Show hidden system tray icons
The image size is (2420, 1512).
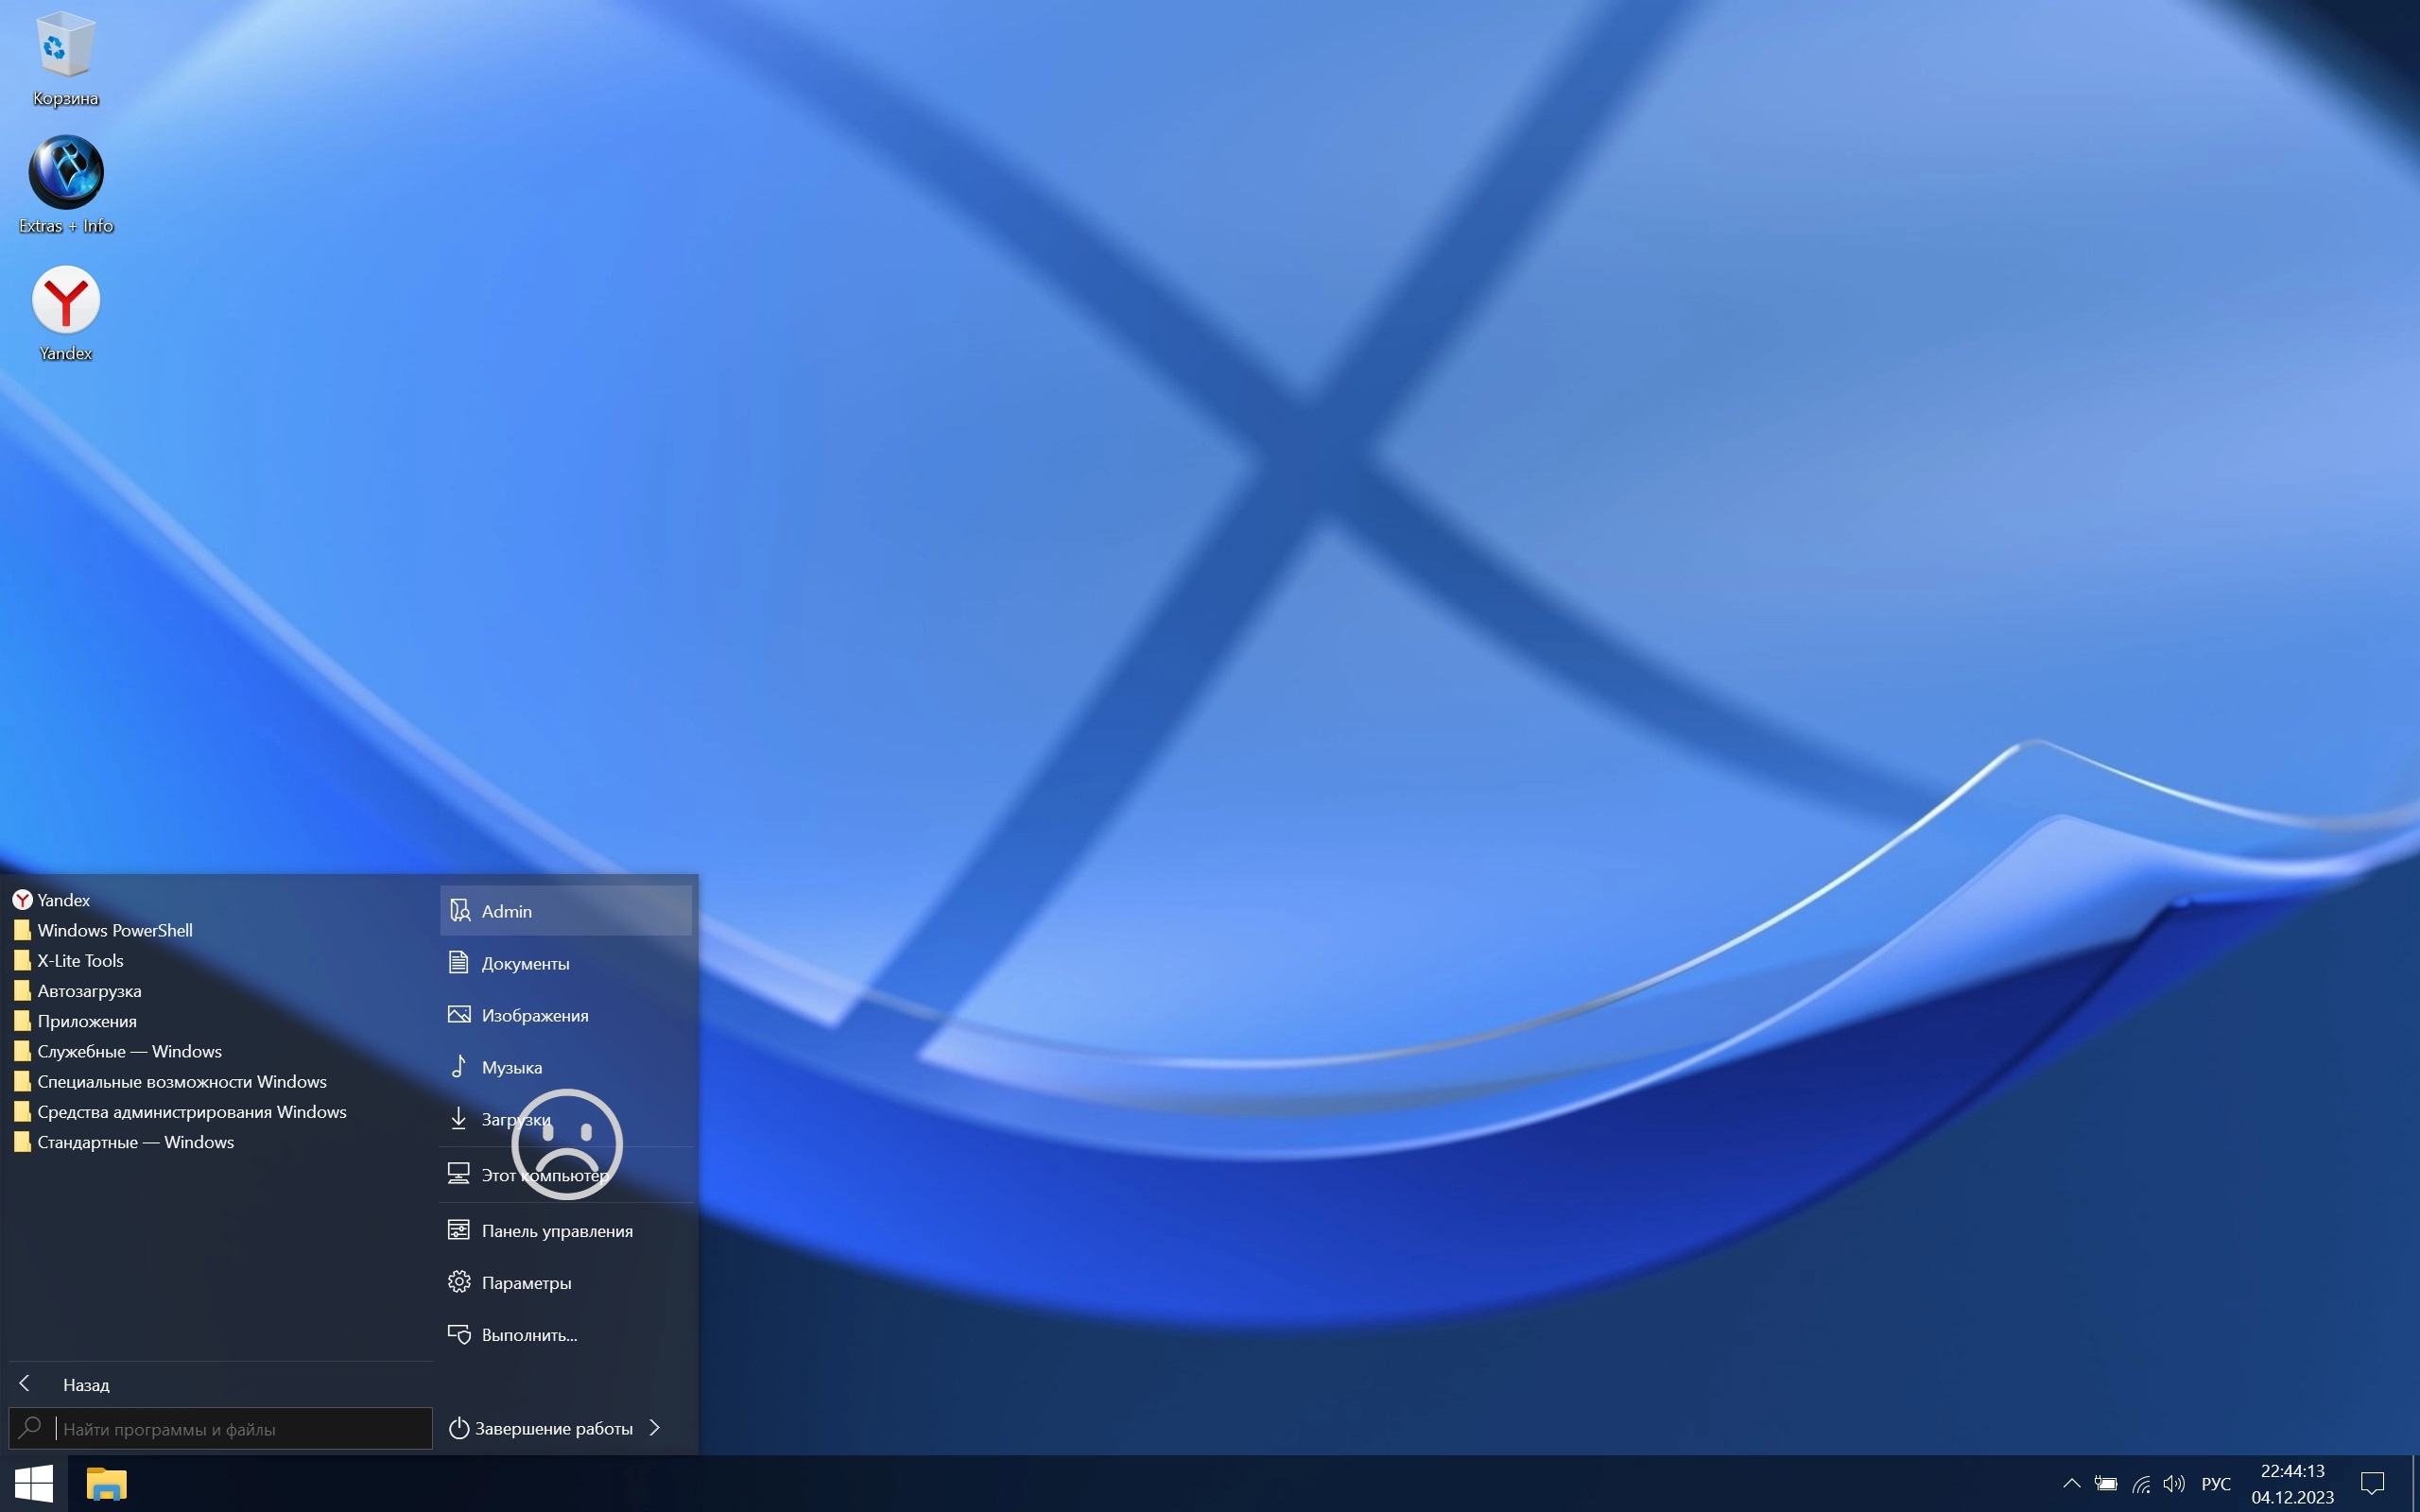2071,1484
